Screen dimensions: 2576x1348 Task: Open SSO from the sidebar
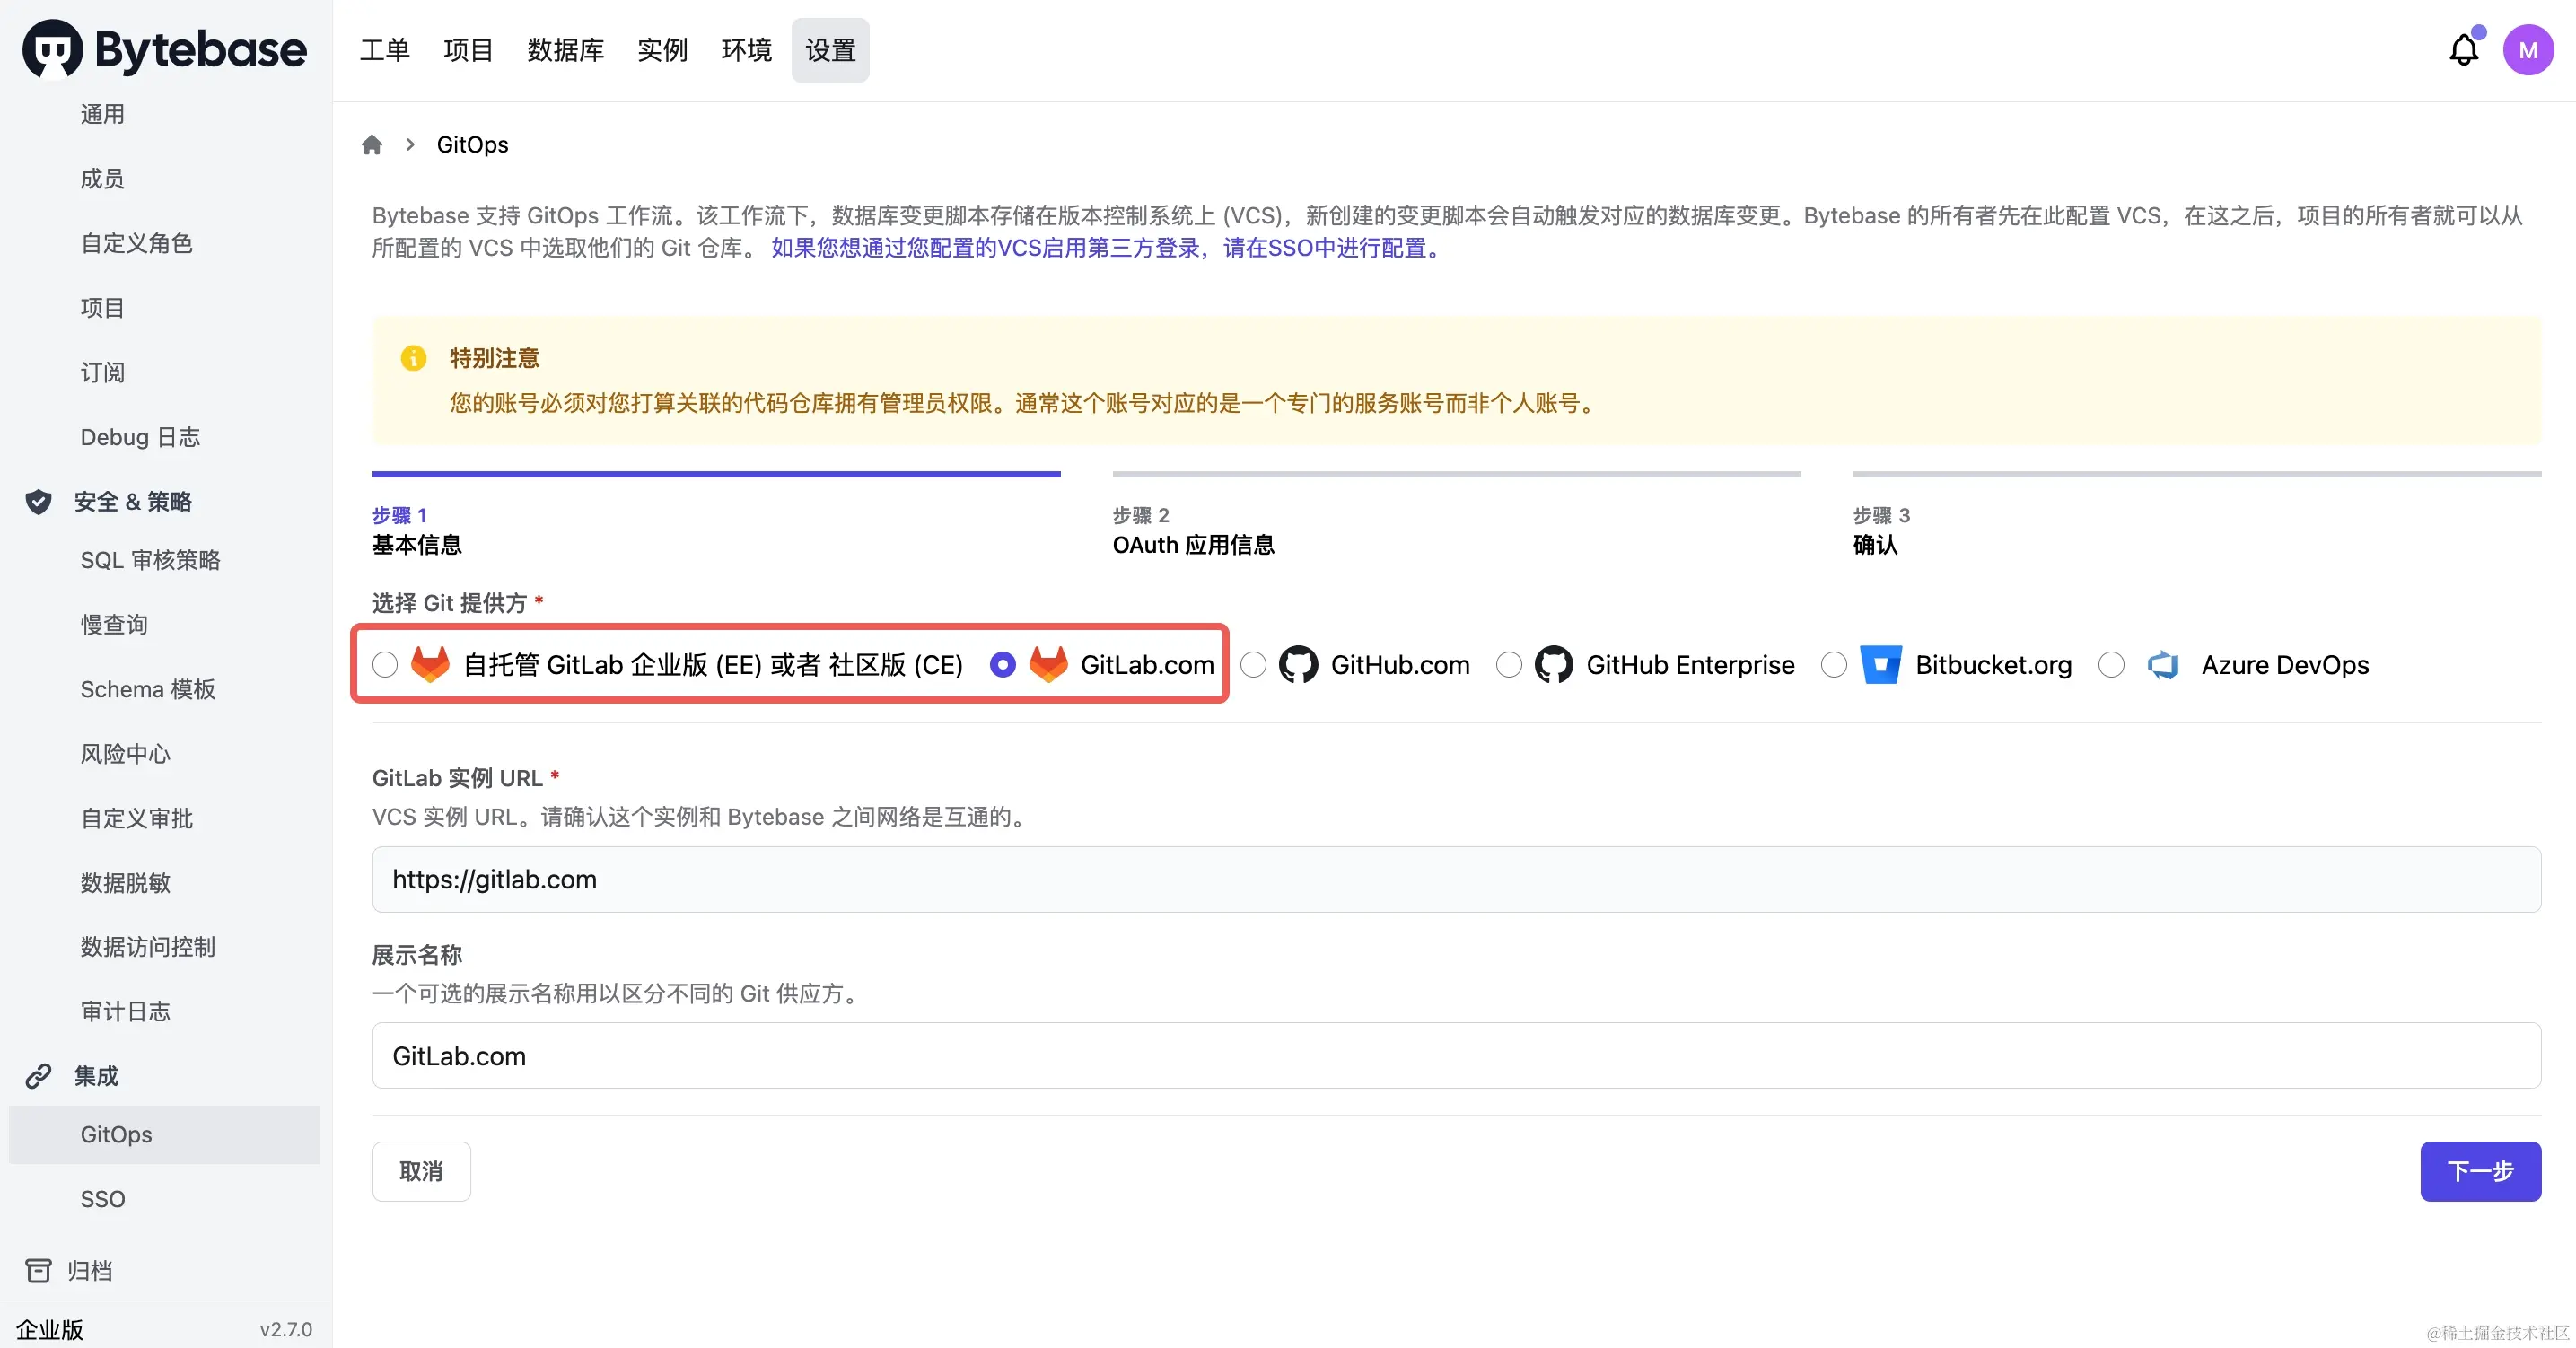[x=103, y=1198]
